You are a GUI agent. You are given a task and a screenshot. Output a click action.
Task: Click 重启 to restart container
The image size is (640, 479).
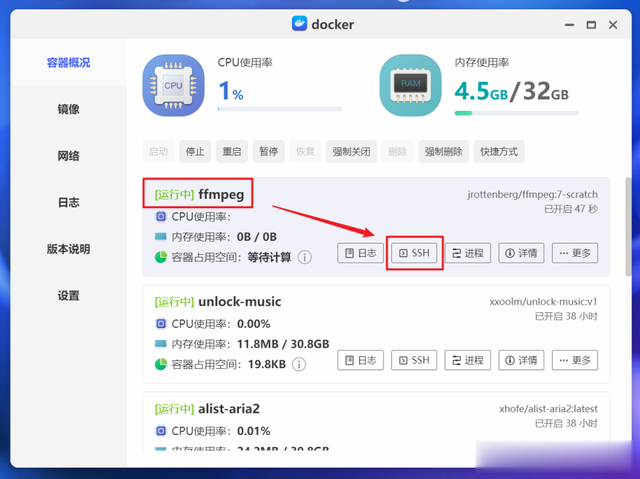(232, 151)
